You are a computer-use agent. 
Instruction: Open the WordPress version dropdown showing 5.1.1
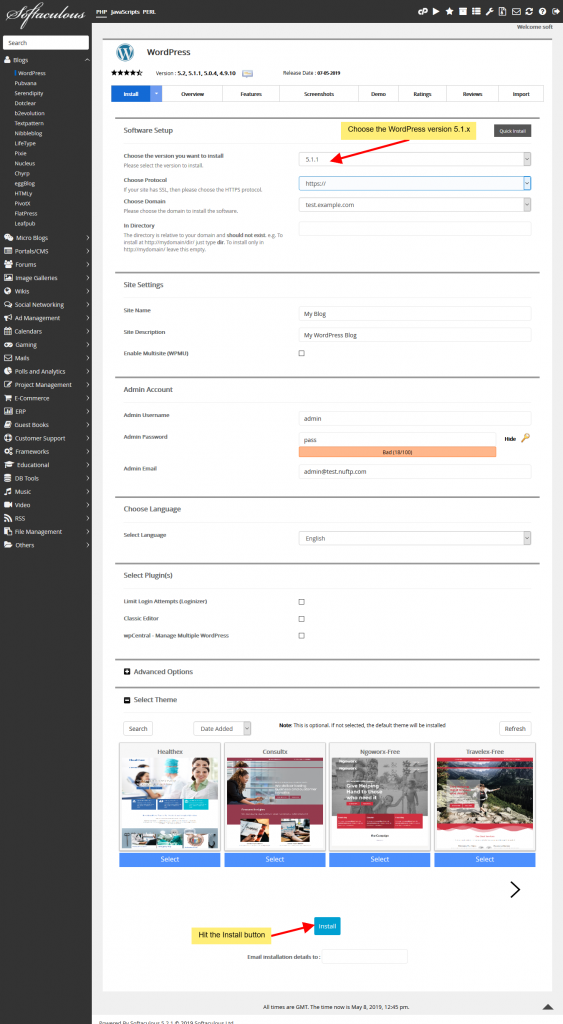415,159
